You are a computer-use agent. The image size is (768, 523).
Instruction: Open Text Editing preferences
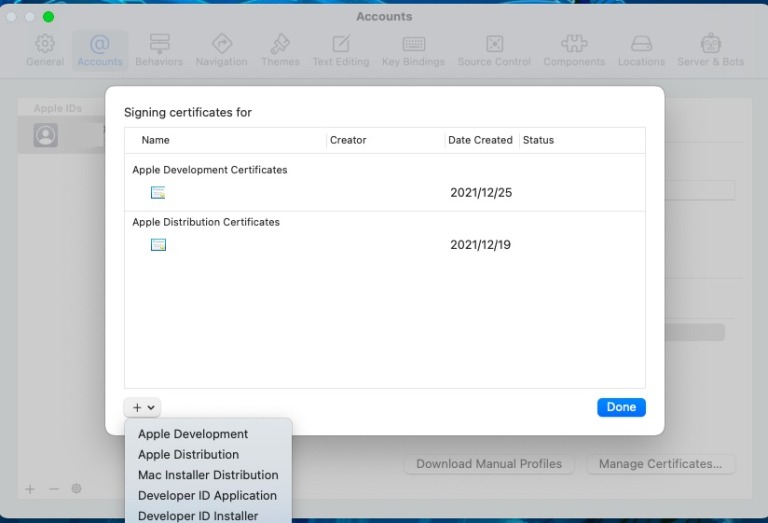(341, 50)
